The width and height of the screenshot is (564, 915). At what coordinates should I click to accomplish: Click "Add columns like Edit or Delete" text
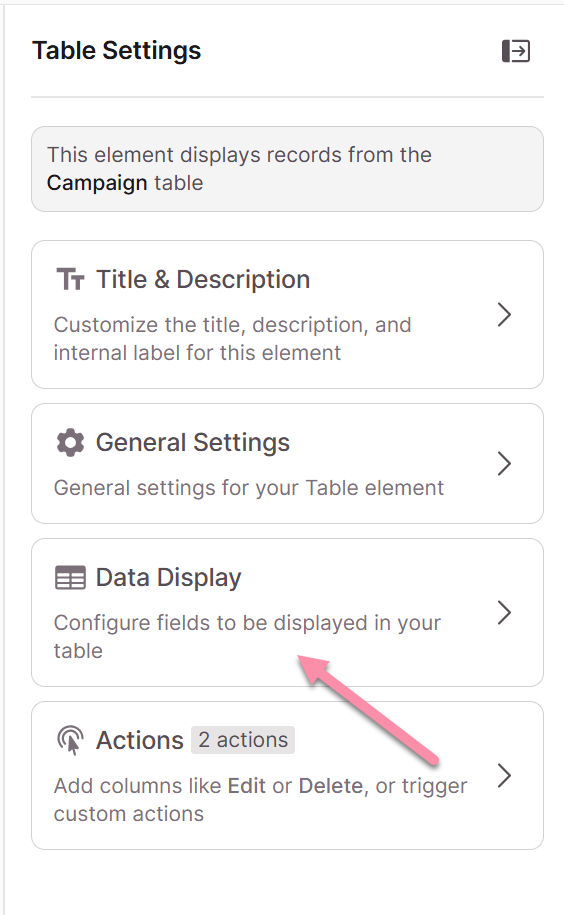(261, 799)
